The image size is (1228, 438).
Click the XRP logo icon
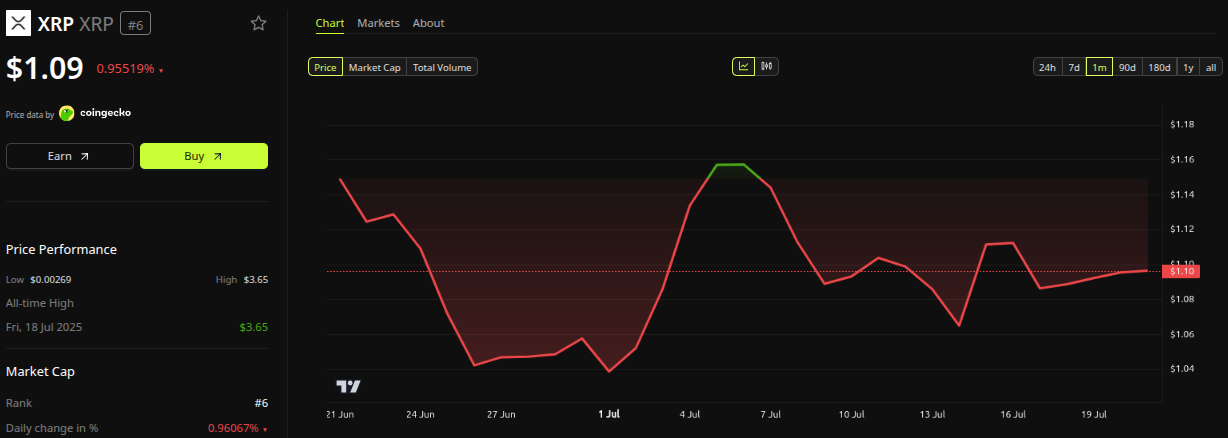point(19,23)
